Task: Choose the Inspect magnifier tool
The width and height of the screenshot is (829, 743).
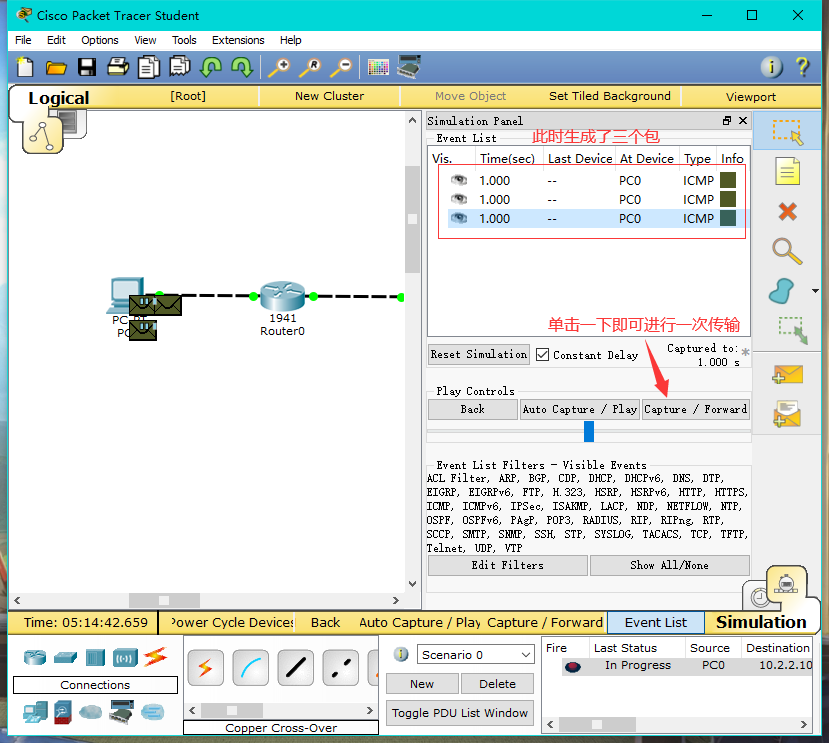Action: click(787, 251)
